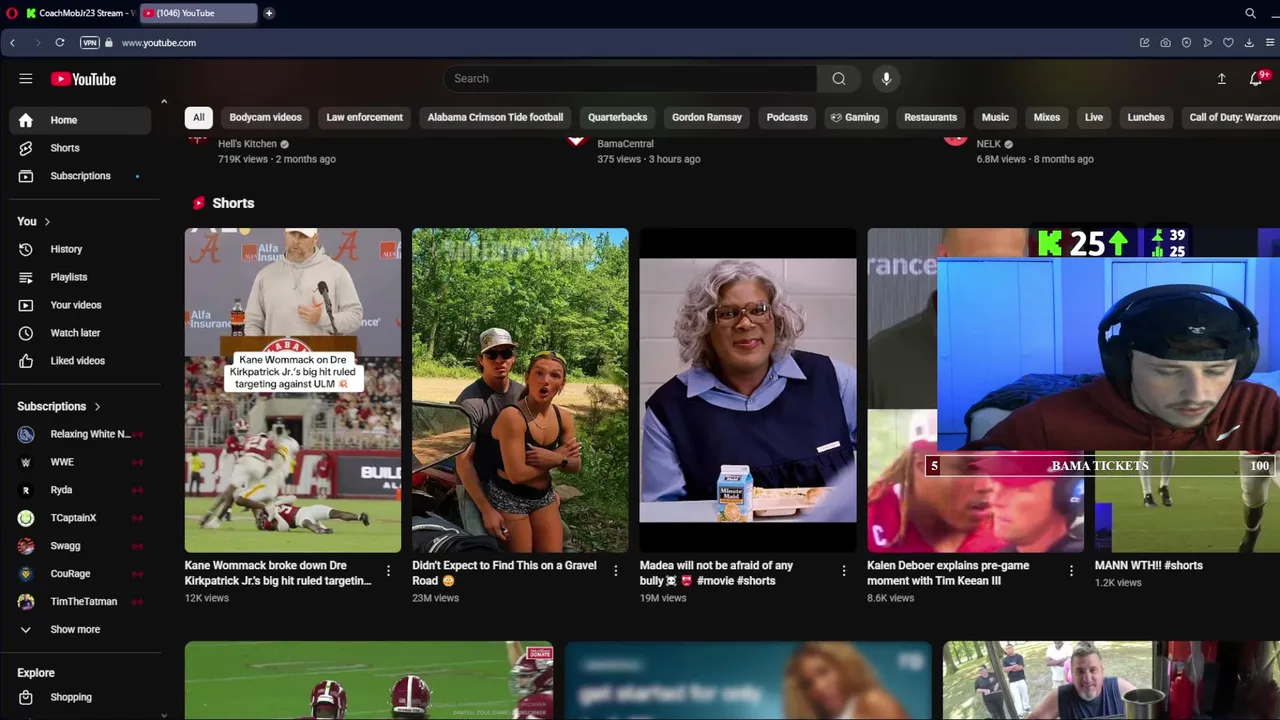Select the Mixes chip
The image size is (1280, 720).
coord(1047,117)
